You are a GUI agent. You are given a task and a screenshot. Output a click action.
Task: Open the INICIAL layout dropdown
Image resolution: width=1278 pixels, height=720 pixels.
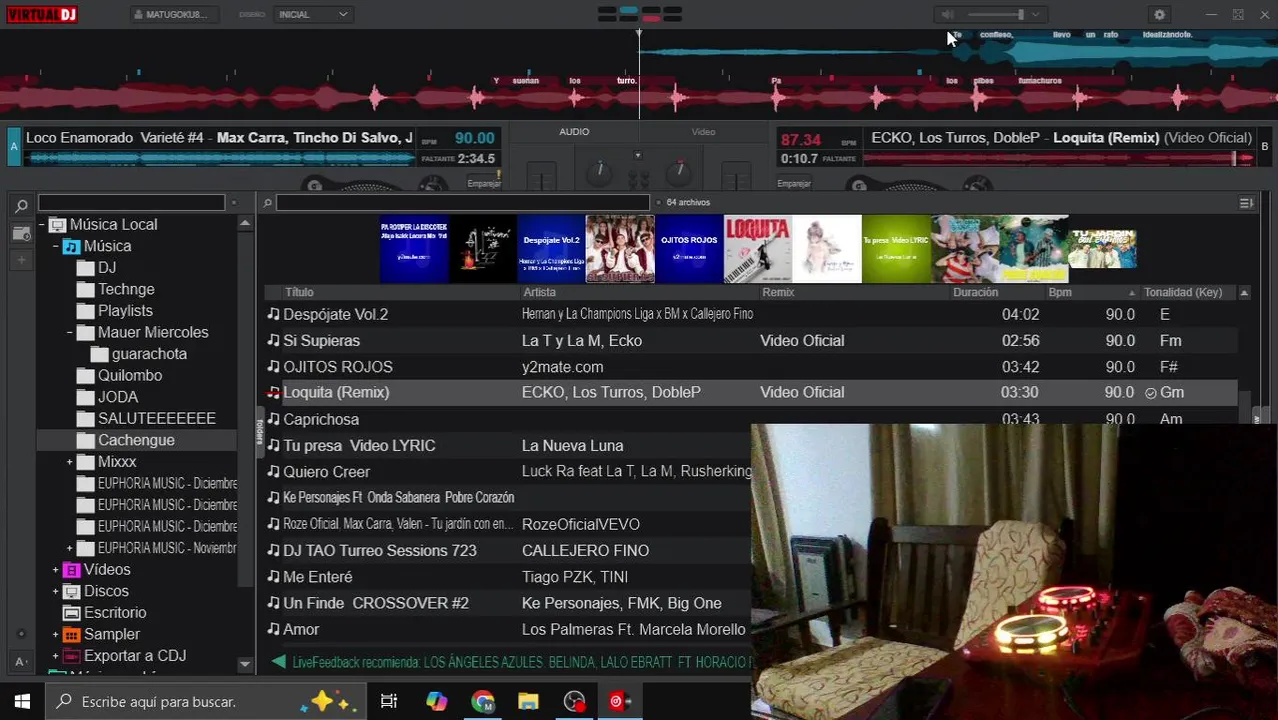[313, 15]
